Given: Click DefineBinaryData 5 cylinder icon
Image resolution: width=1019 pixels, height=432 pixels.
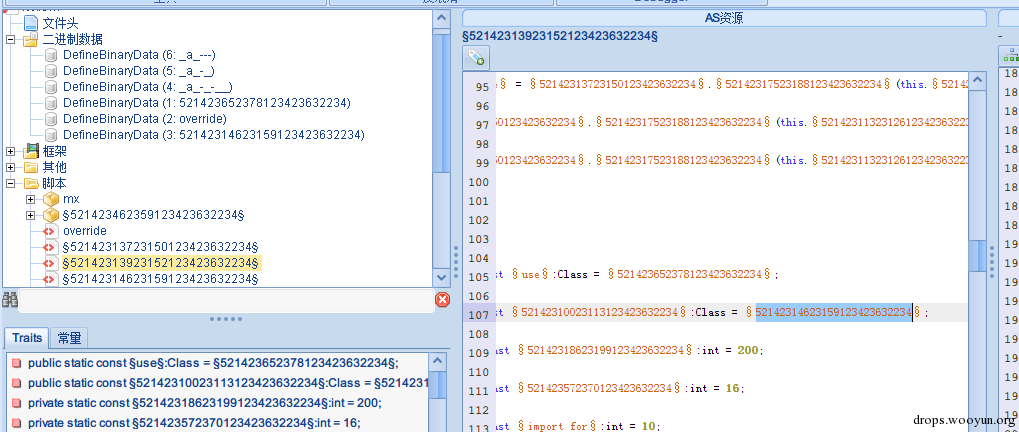Looking at the screenshot, I should coord(51,71).
